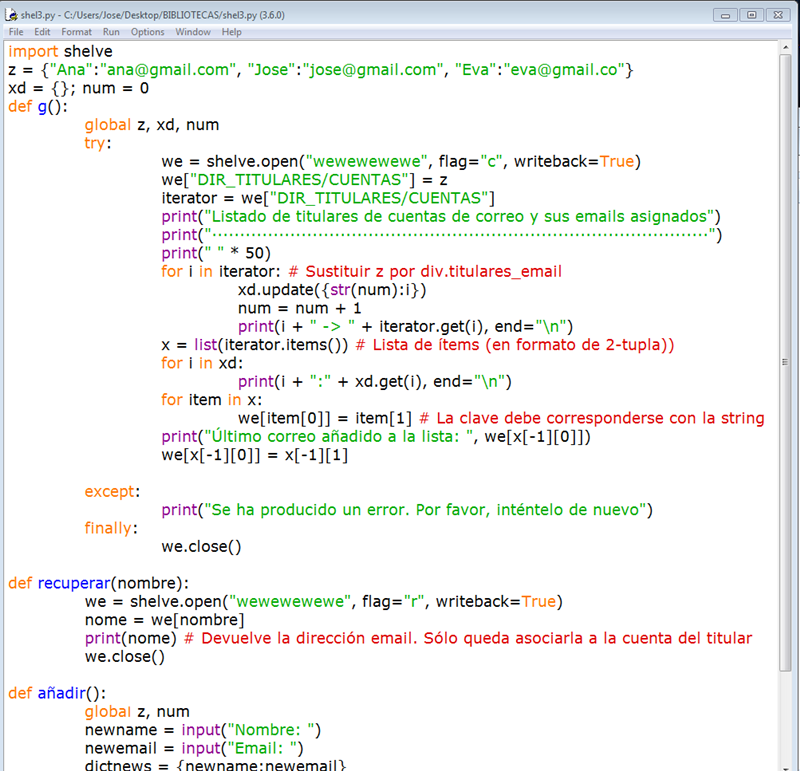
Task: Click the 'Listado de titulares de cuentas' string
Action: (x=459, y=216)
